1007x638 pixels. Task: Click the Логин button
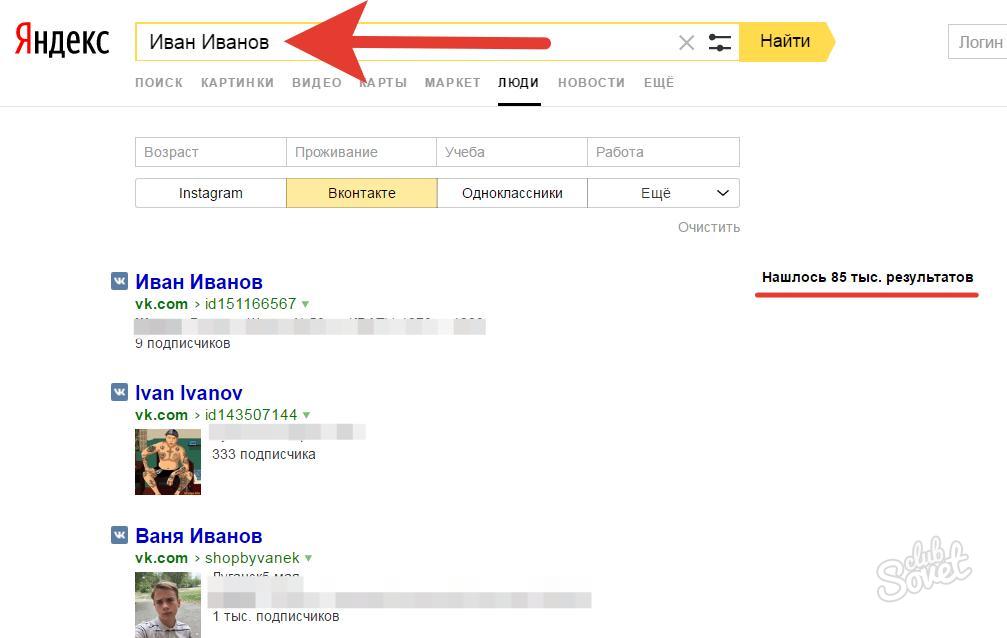978,42
